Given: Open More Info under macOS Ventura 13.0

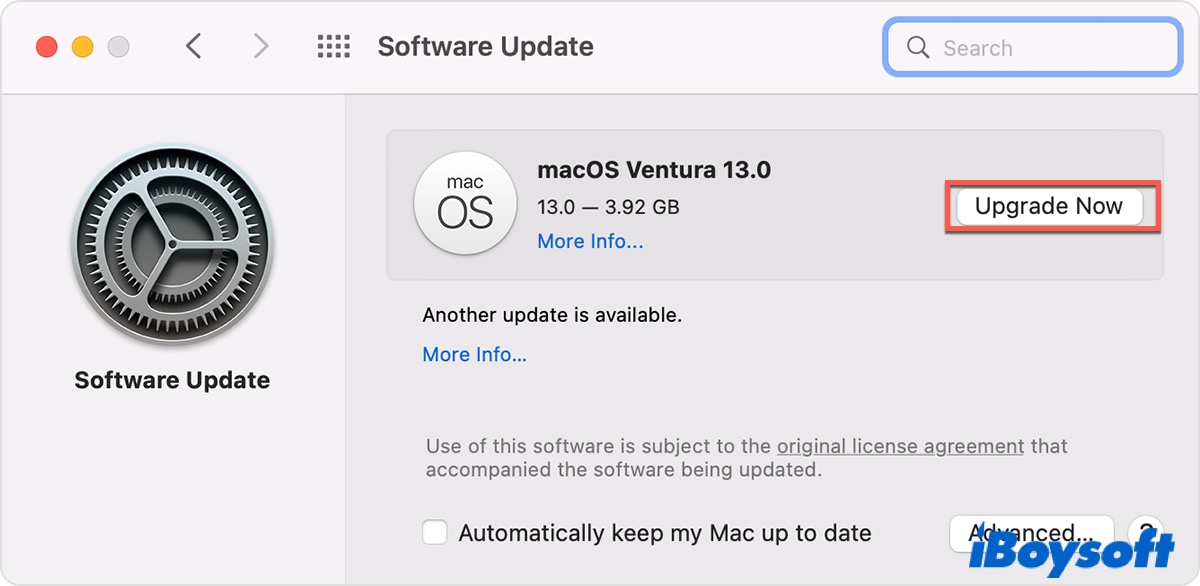Looking at the screenshot, I should point(590,241).
